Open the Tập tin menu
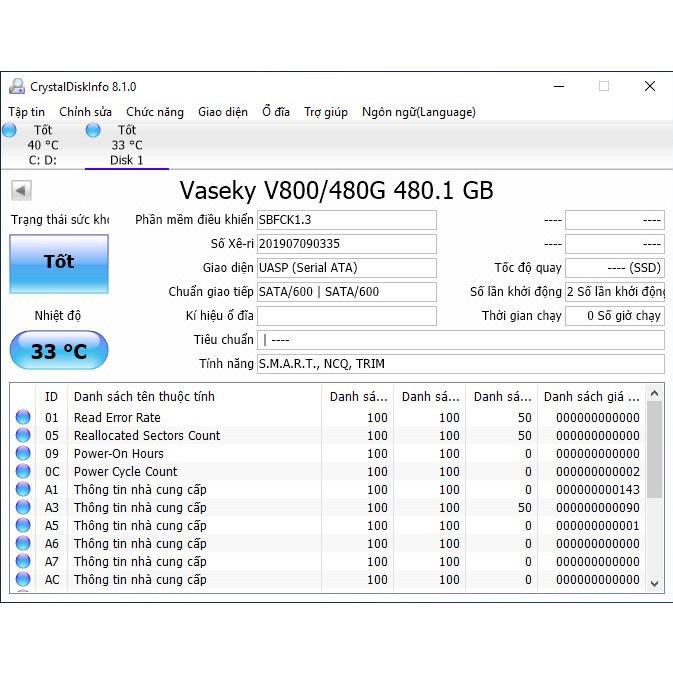Viewport: 673px width, 673px height. pos(27,112)
